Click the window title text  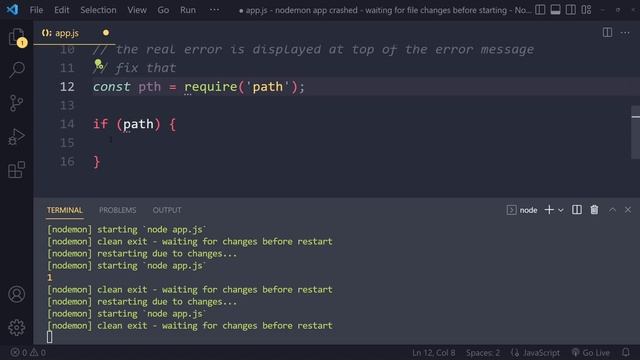coord(385,10)
